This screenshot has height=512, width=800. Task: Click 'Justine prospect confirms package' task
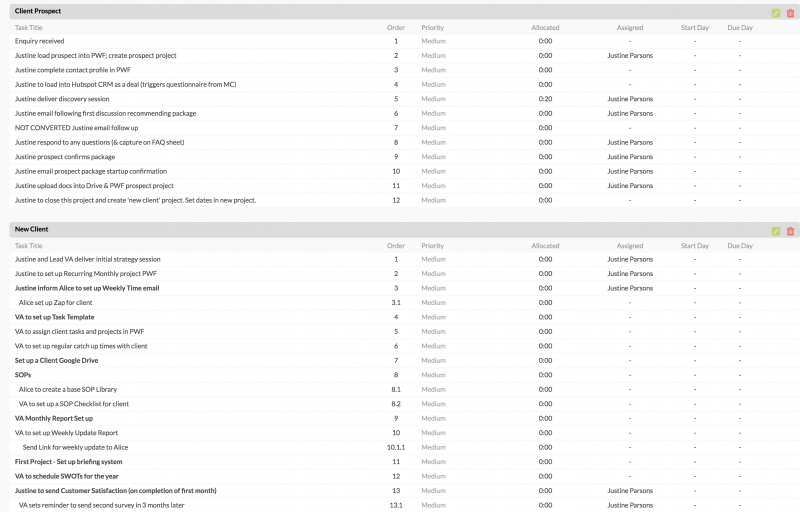click(x=65, y=157)
